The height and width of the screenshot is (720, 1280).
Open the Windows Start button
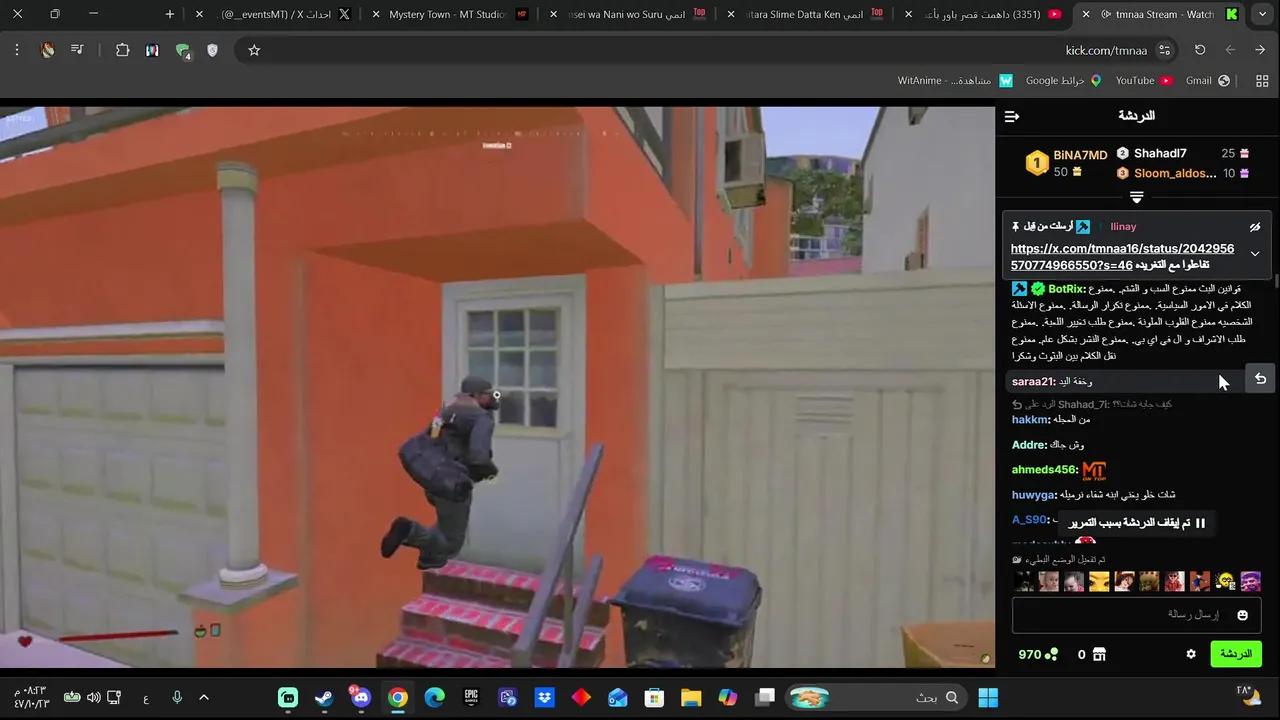[x=988, y=697]
